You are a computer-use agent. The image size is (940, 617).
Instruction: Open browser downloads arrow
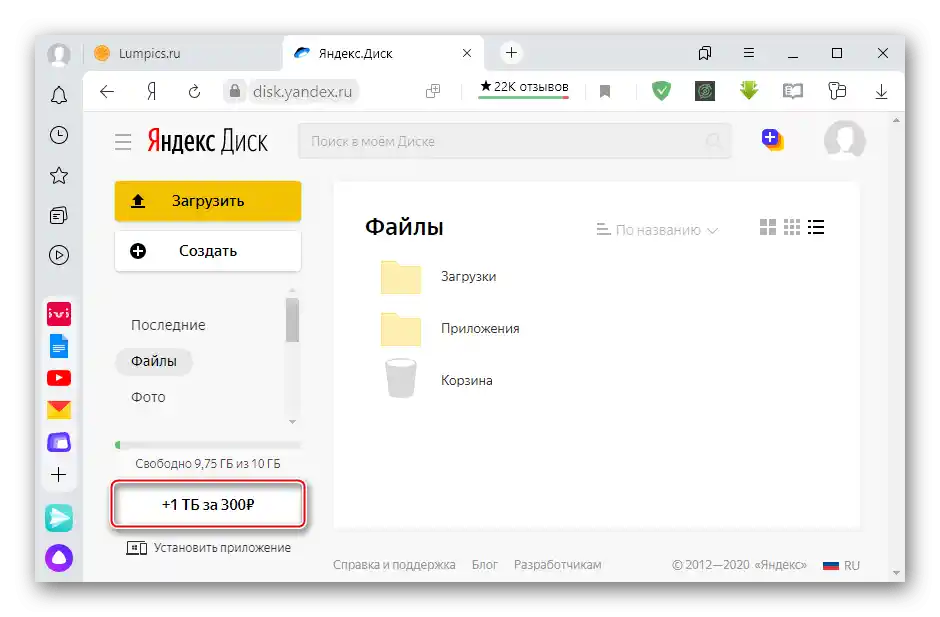[881, 92]
